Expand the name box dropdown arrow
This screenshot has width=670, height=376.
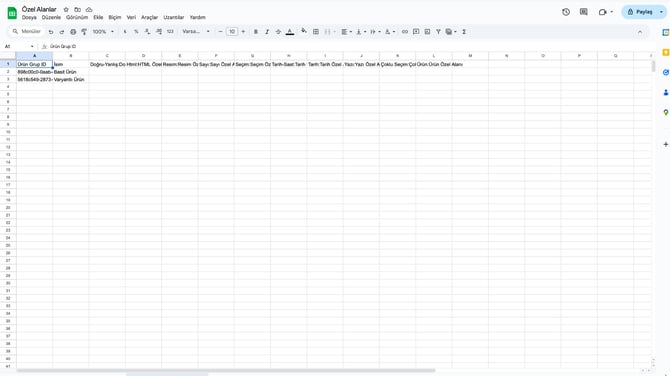tap(32, 46)
